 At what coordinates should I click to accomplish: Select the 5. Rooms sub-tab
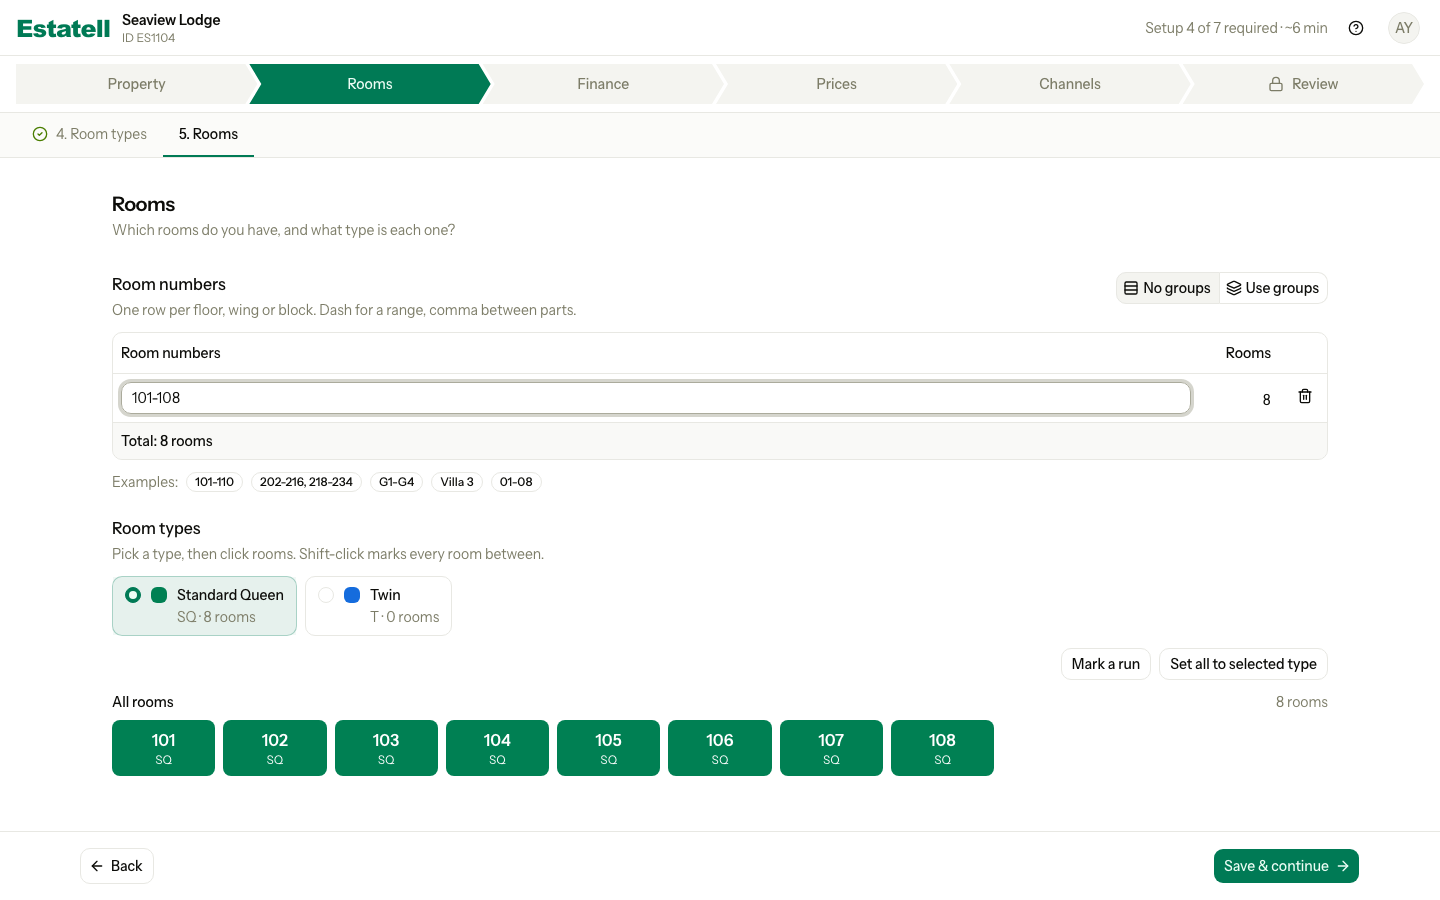tap(208, 134)
